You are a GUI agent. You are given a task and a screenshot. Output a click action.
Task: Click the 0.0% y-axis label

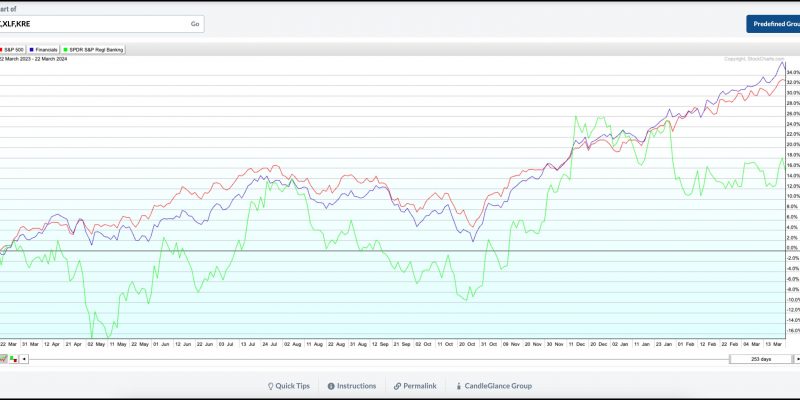point(793,248)
